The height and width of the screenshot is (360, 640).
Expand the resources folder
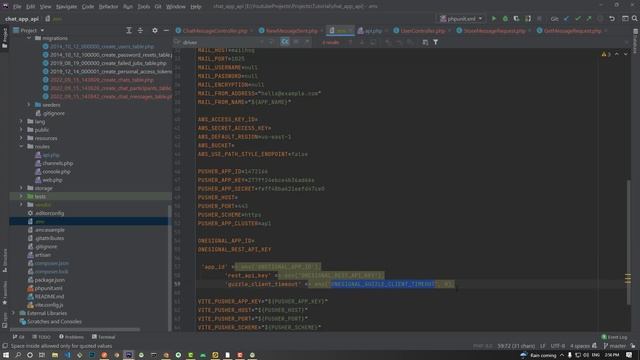(21, 138)
